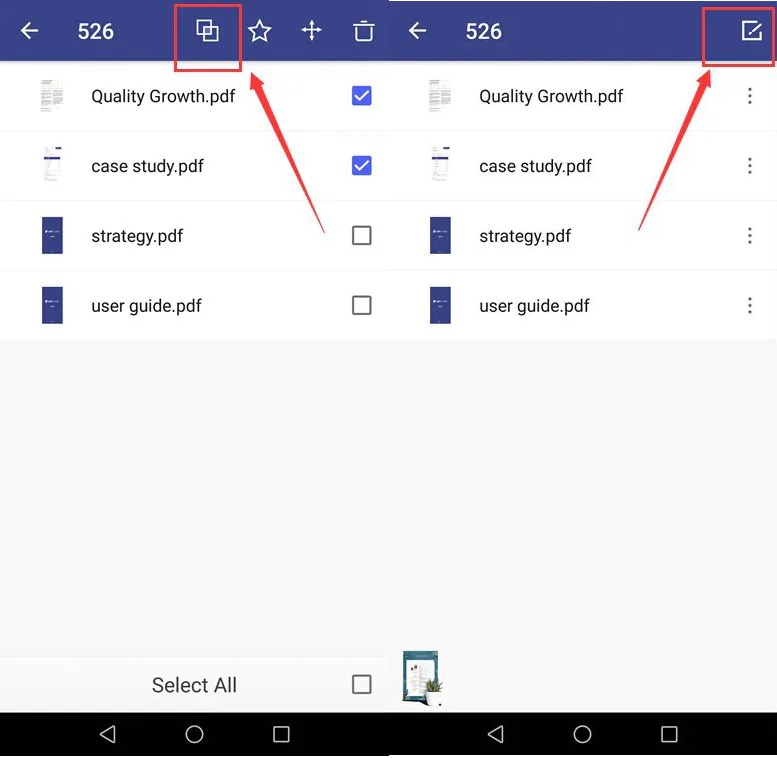
Task: Go back using left panel arrow
Action: coord(30,31)
